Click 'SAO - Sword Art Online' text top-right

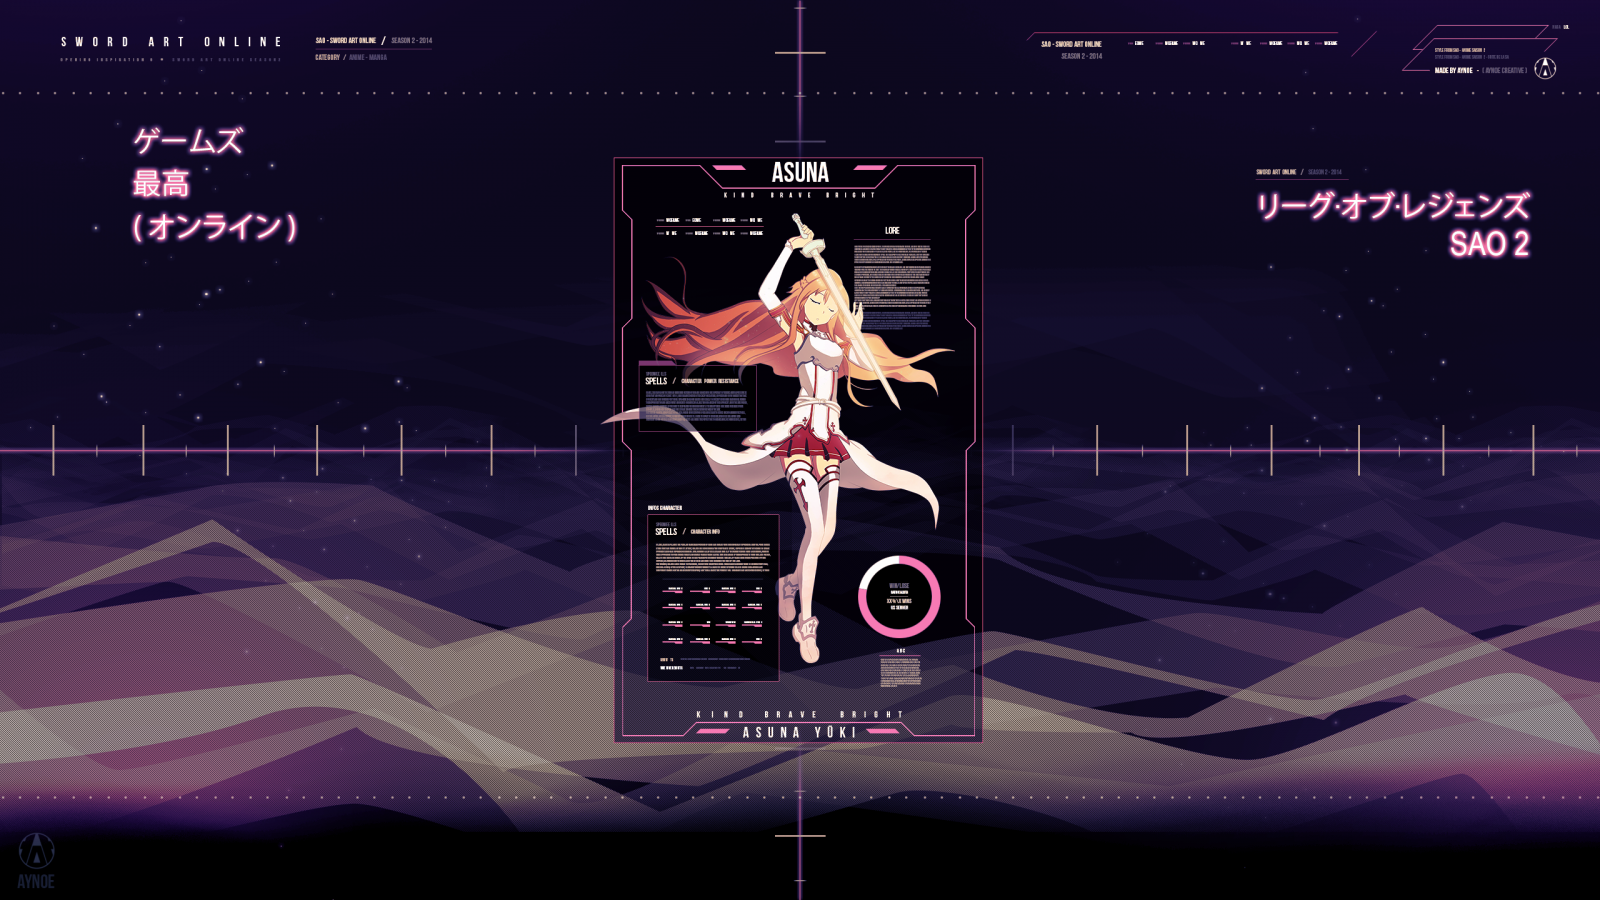tap(1071, 44)
